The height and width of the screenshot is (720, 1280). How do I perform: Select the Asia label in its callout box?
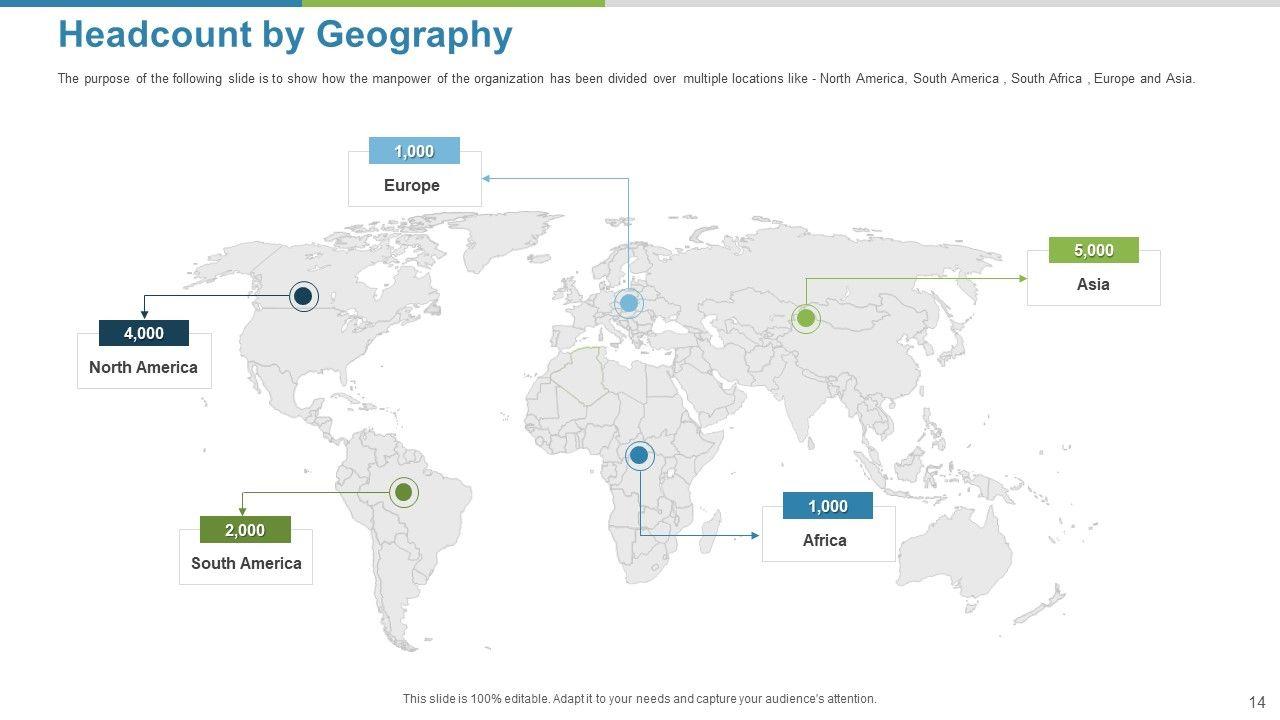(1093, 285)
